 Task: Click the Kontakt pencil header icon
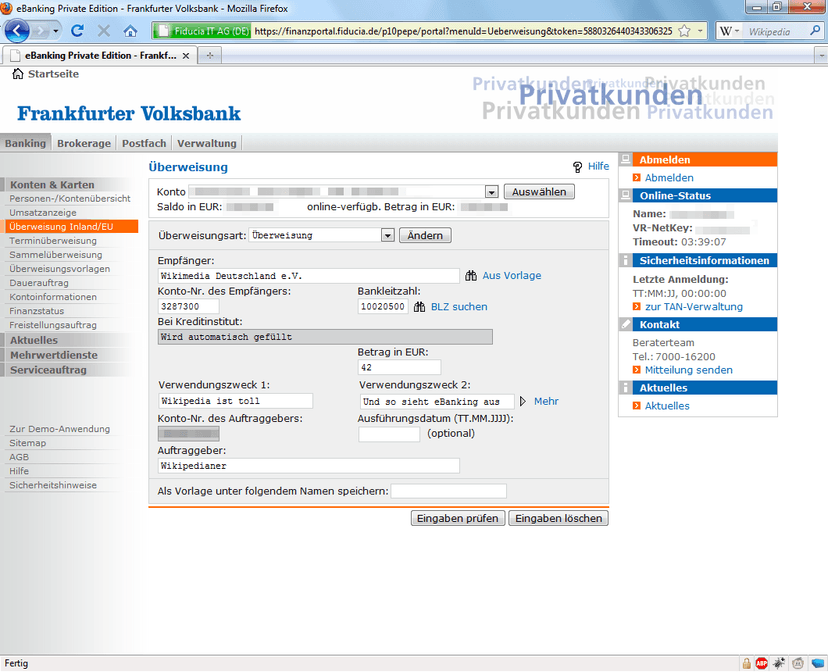point(626,324)
